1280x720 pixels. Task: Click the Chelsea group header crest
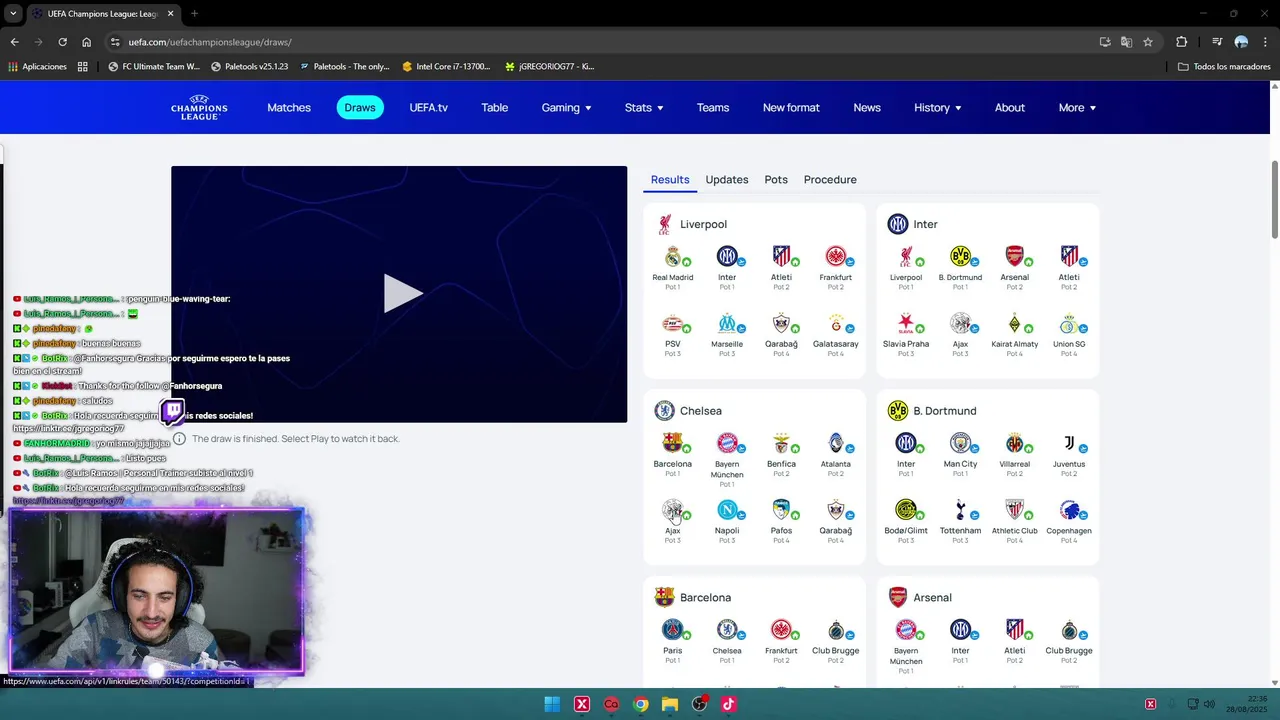coord(664,411)
